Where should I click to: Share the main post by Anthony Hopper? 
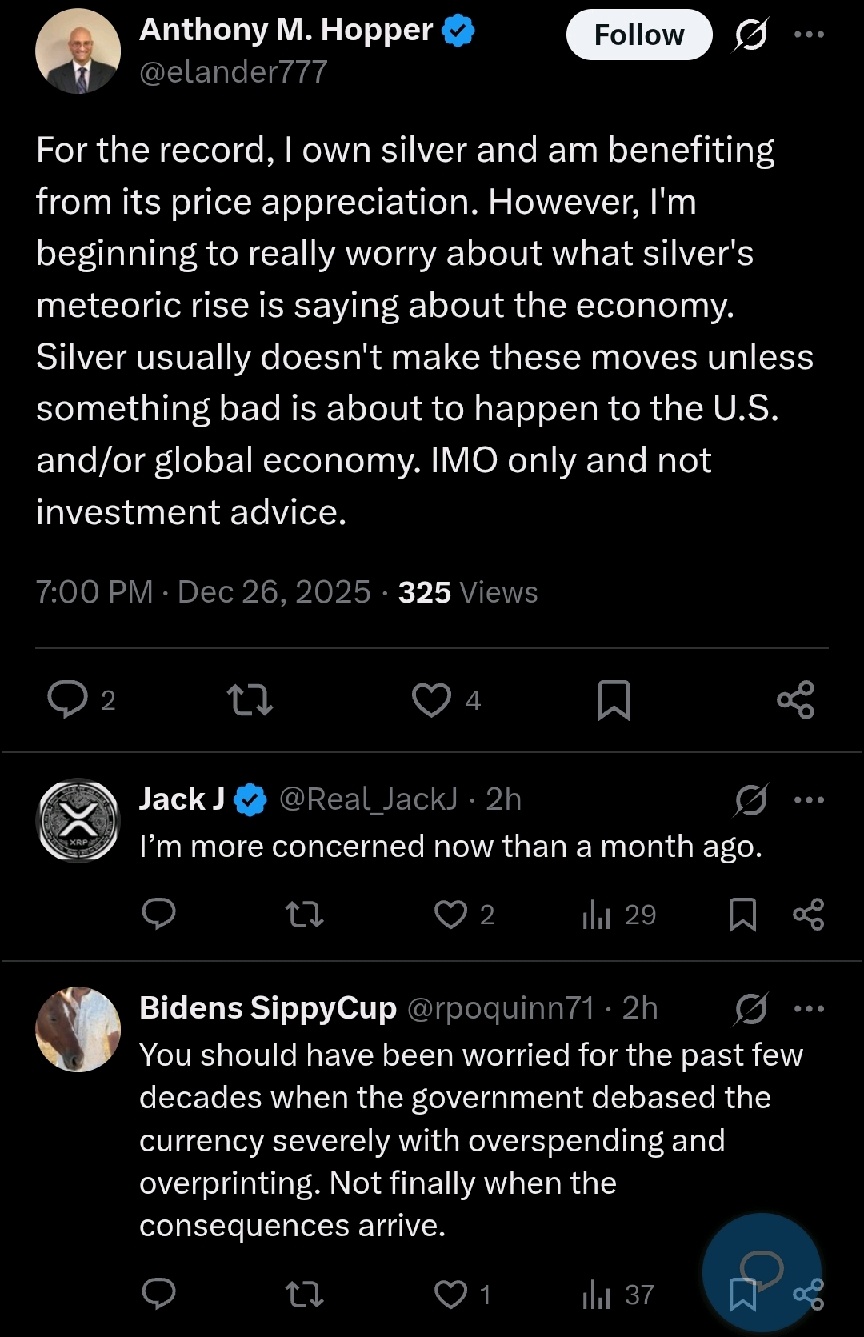[x=796, y=700]
